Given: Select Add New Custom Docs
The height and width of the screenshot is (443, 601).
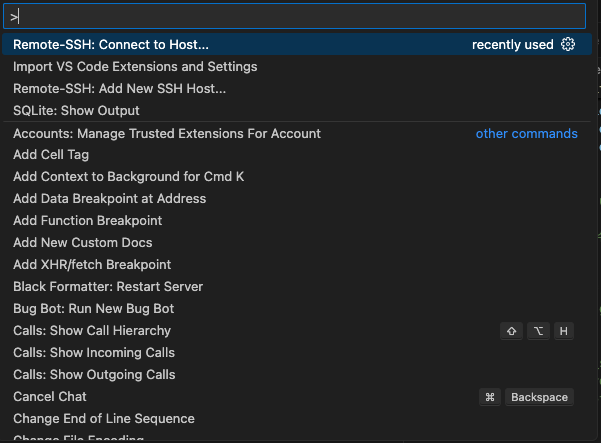Looking at the screenshot, I should tap(297, 243).
